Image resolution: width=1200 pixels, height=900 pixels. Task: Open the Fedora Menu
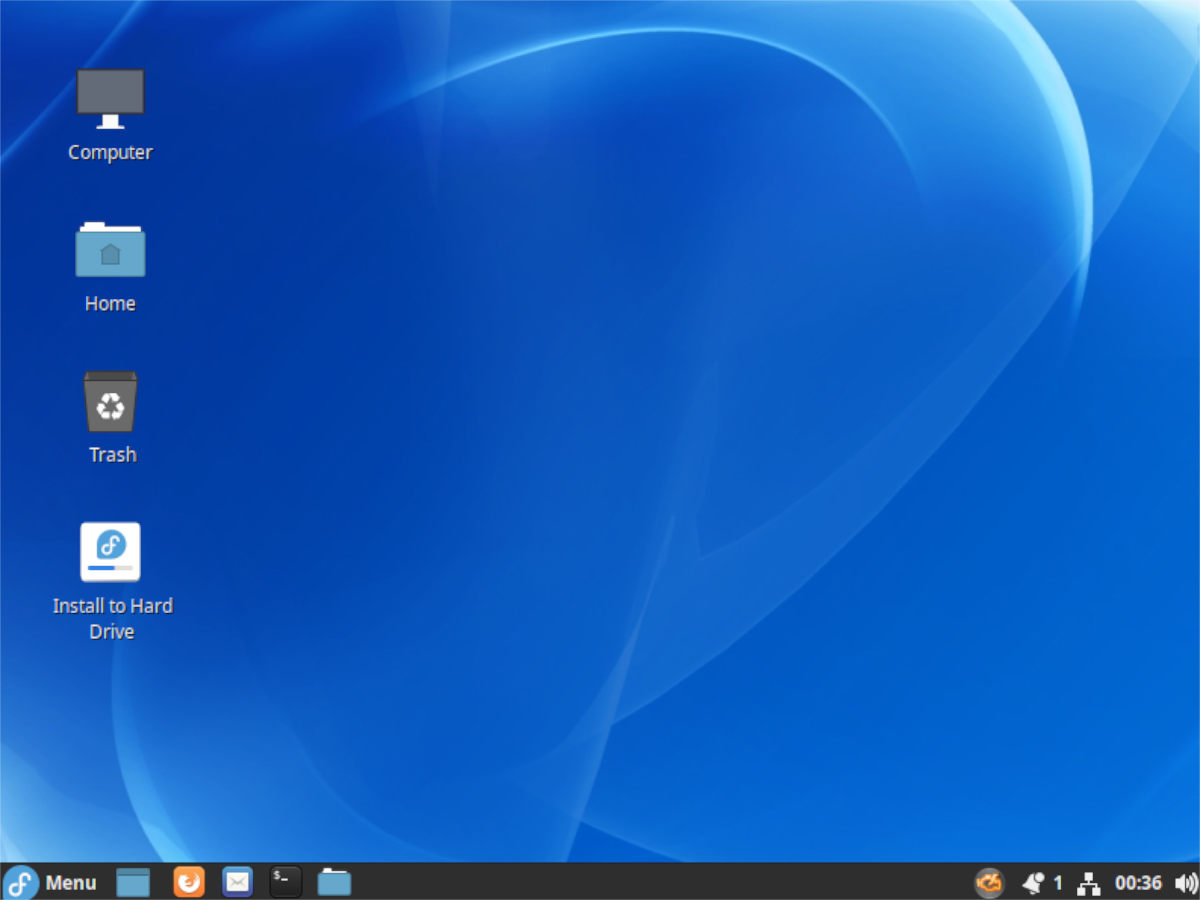pyautogui.click(x=70, y=882)
